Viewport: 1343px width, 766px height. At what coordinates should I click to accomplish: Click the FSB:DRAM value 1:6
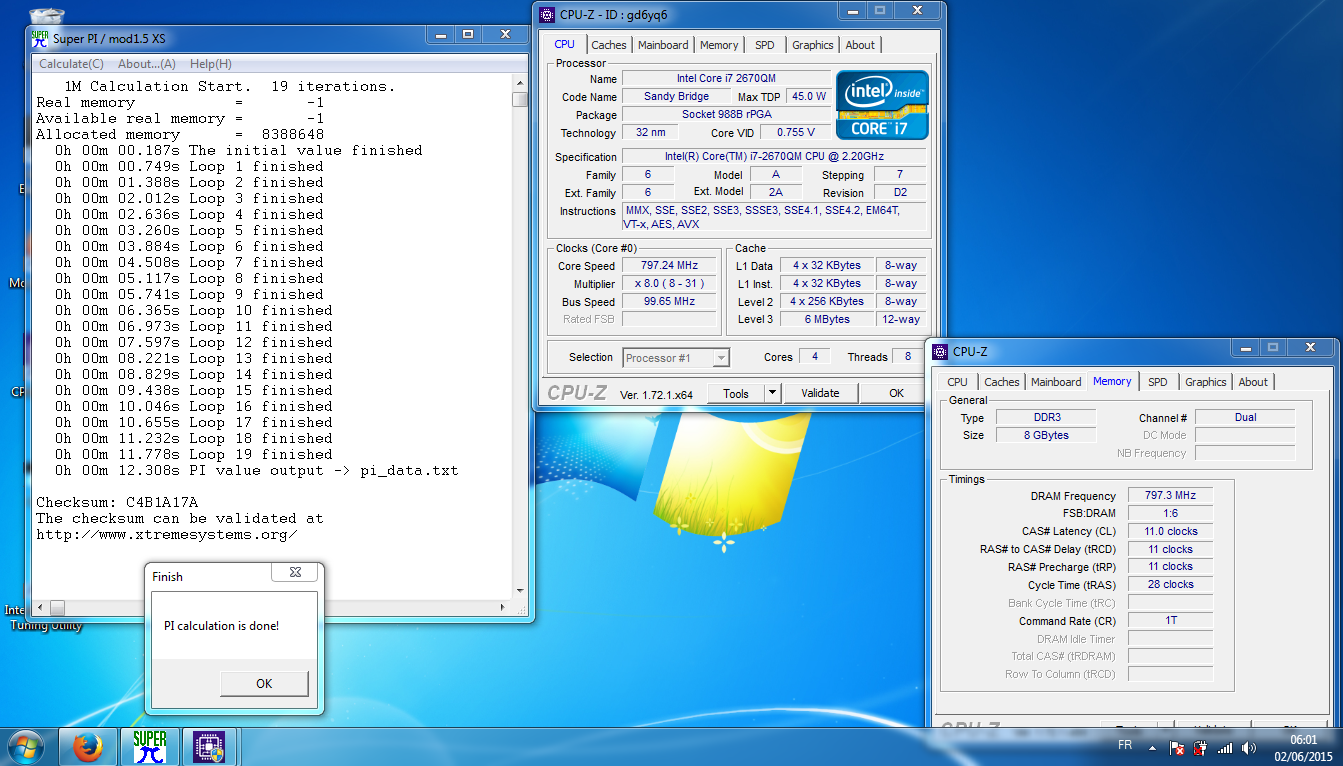coord(1170,513)
